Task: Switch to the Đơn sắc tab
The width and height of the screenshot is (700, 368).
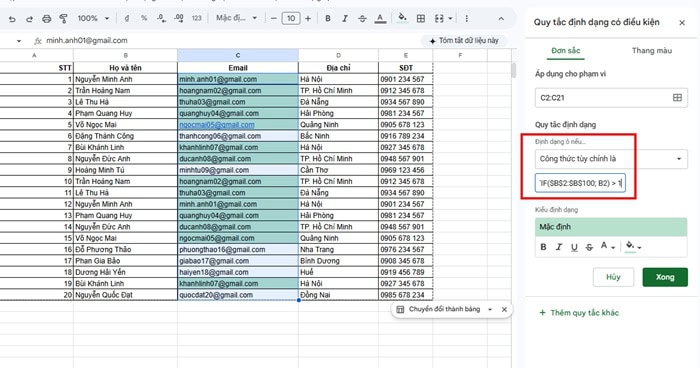Action: click(x=566, y=50)
